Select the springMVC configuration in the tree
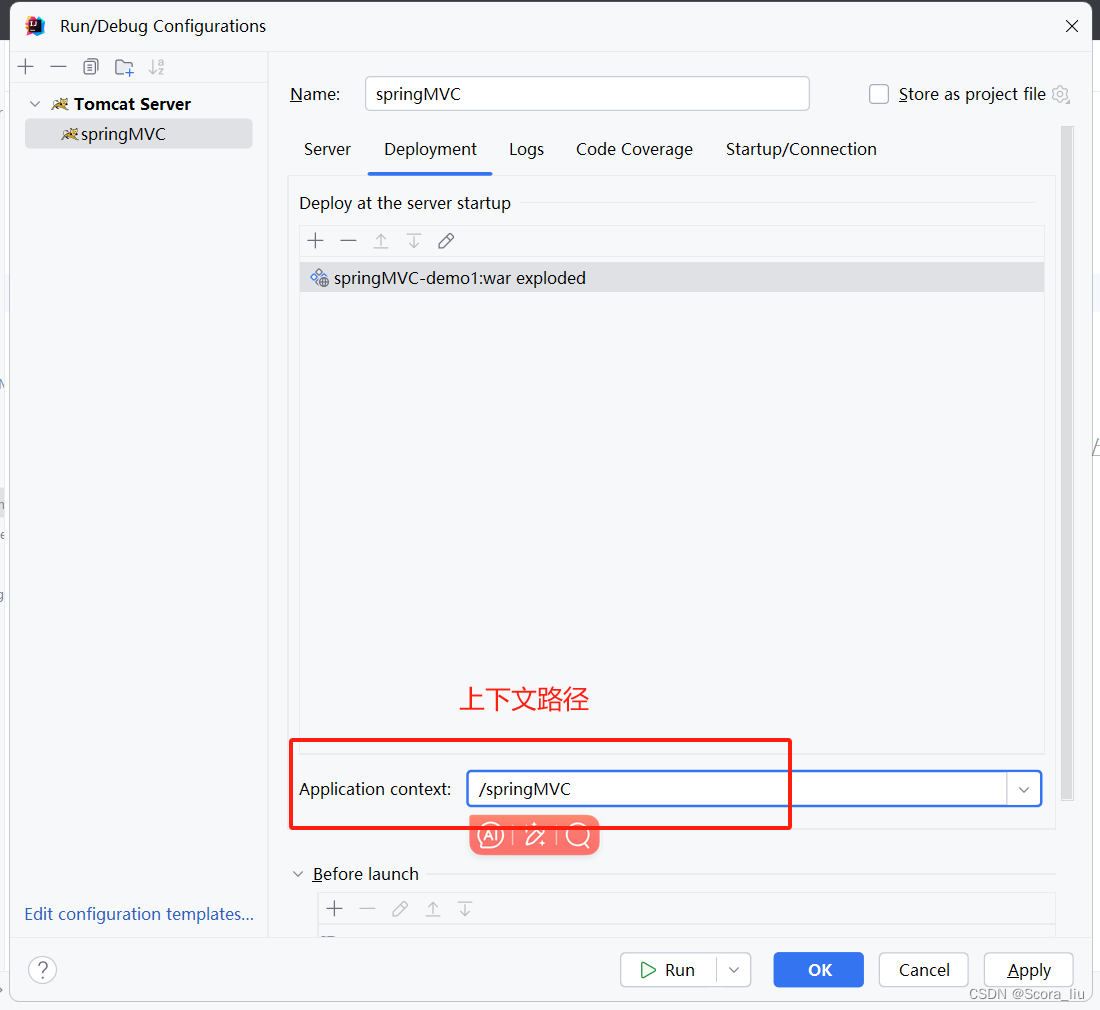Image resolution: width=1100 pixels, height=1010 pixels. tap(138, 134)
